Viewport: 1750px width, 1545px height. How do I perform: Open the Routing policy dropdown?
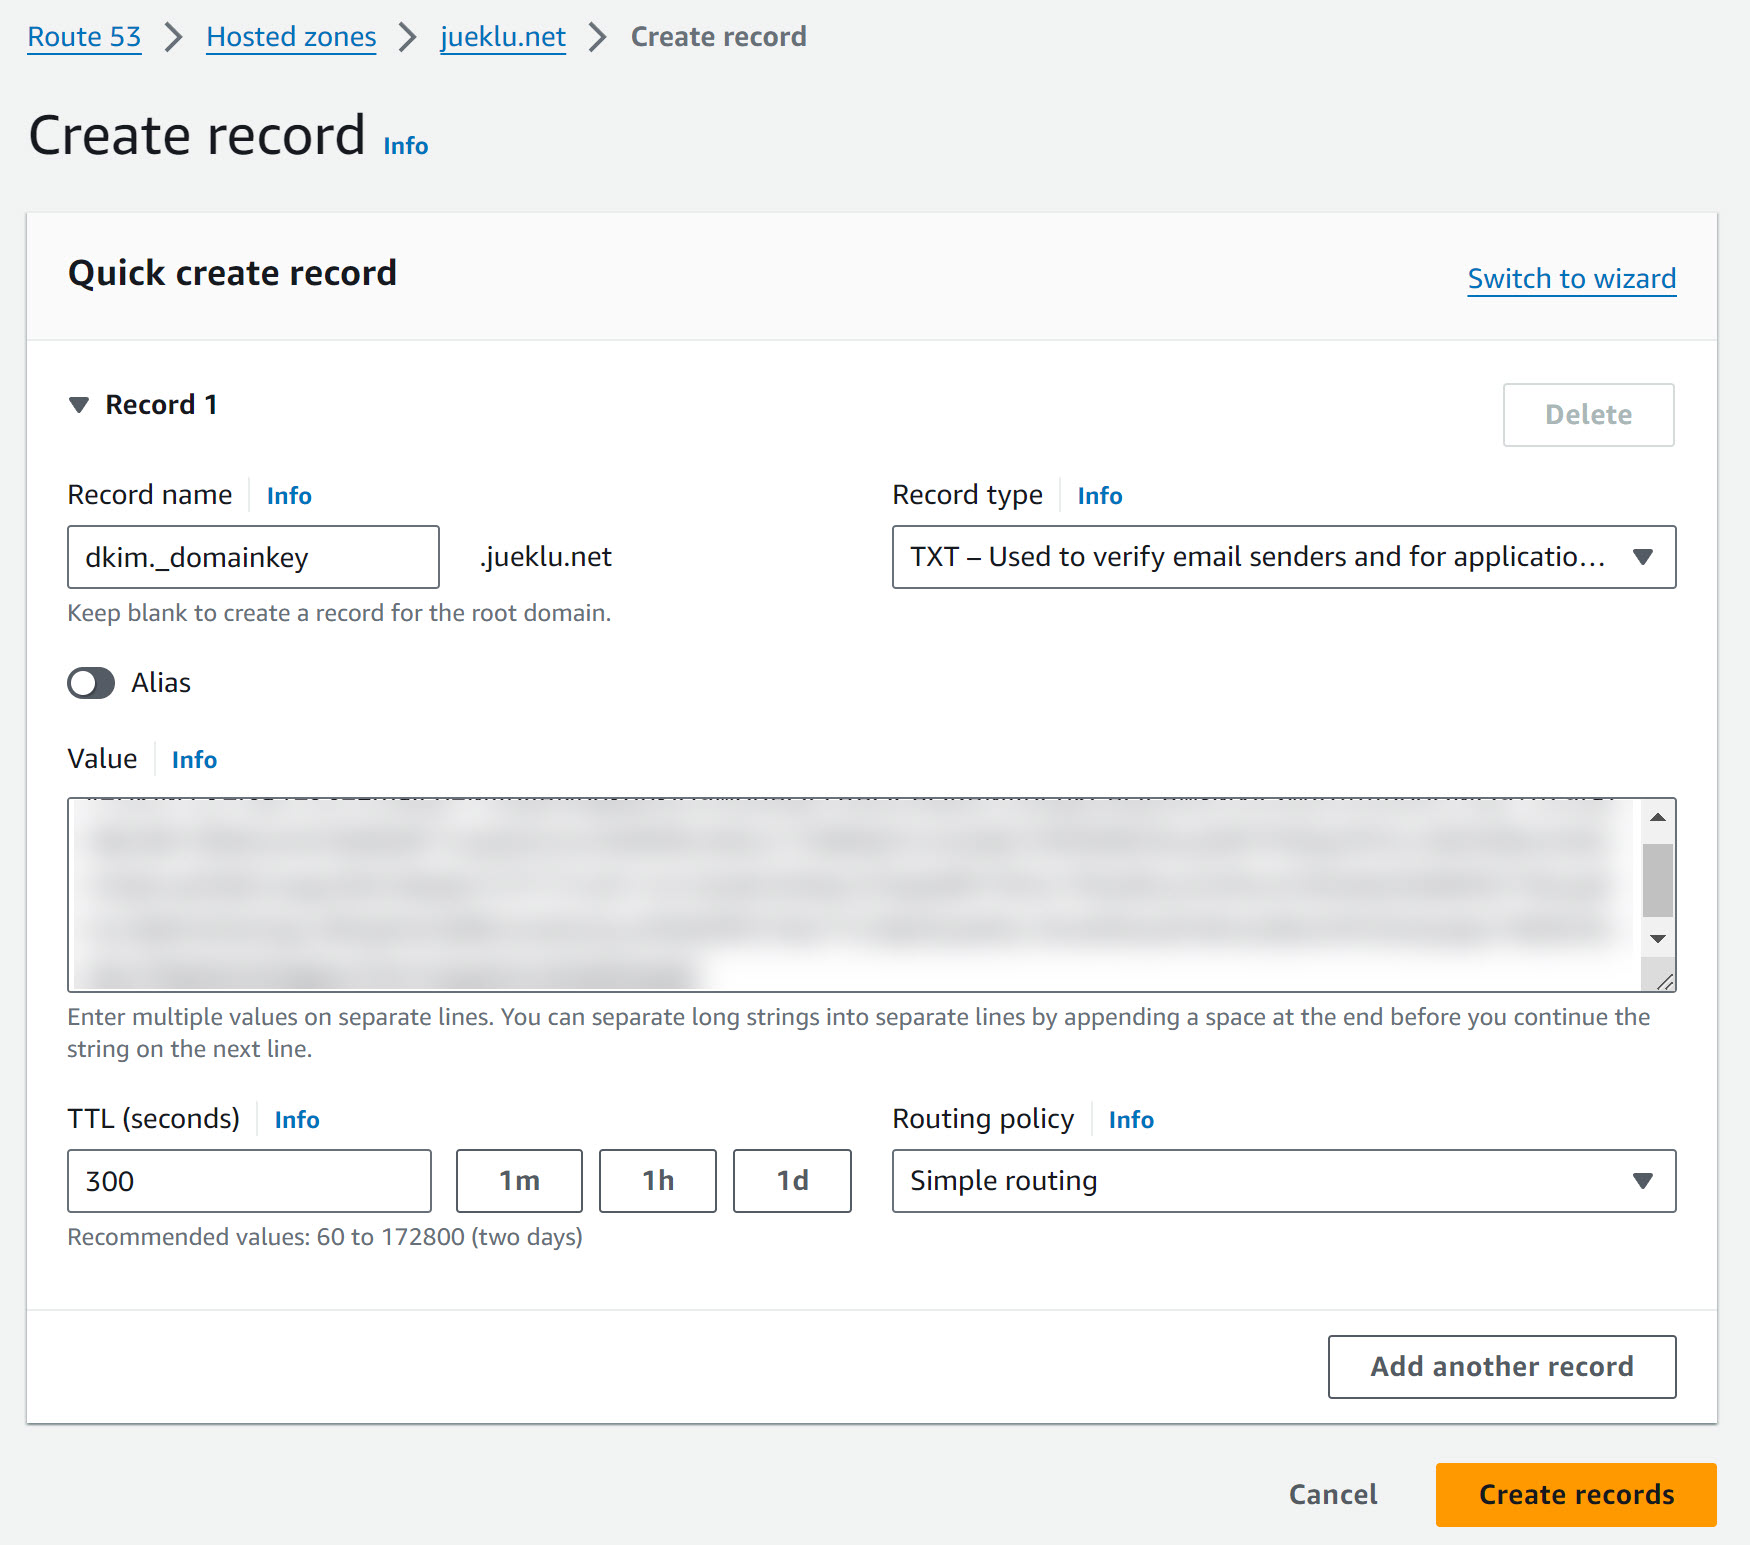coord(1283,1181)
